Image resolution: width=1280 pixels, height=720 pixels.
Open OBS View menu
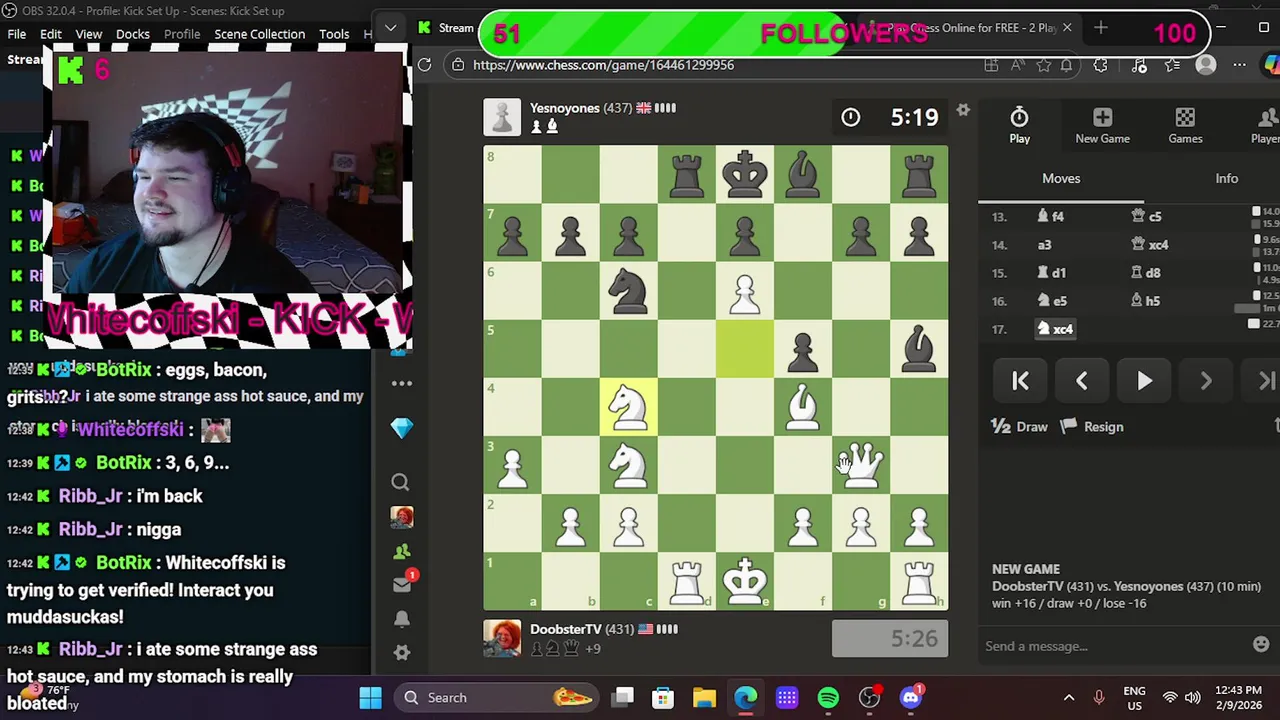pos(89,34)
